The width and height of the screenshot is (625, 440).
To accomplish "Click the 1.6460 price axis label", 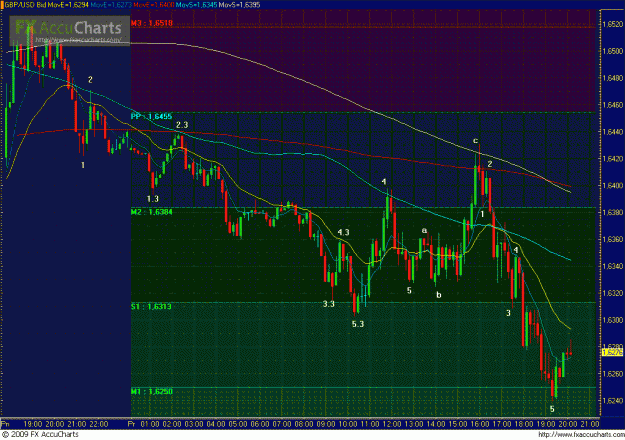I will click(x=612, y=105).
